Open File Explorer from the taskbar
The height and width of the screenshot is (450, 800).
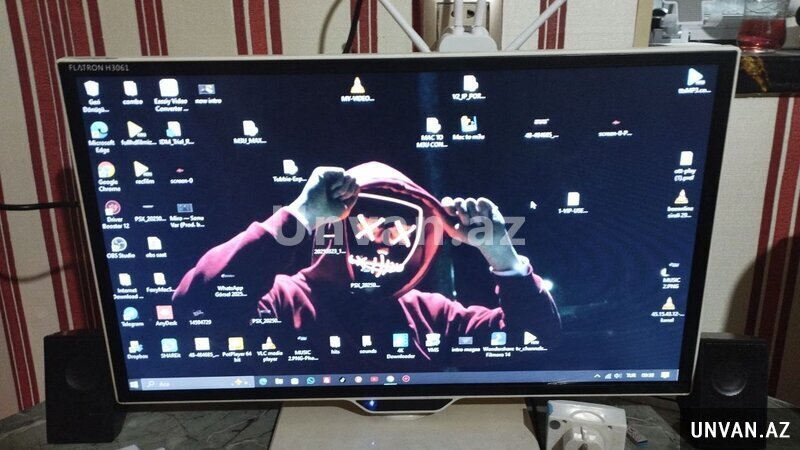[x=279, y=381]
